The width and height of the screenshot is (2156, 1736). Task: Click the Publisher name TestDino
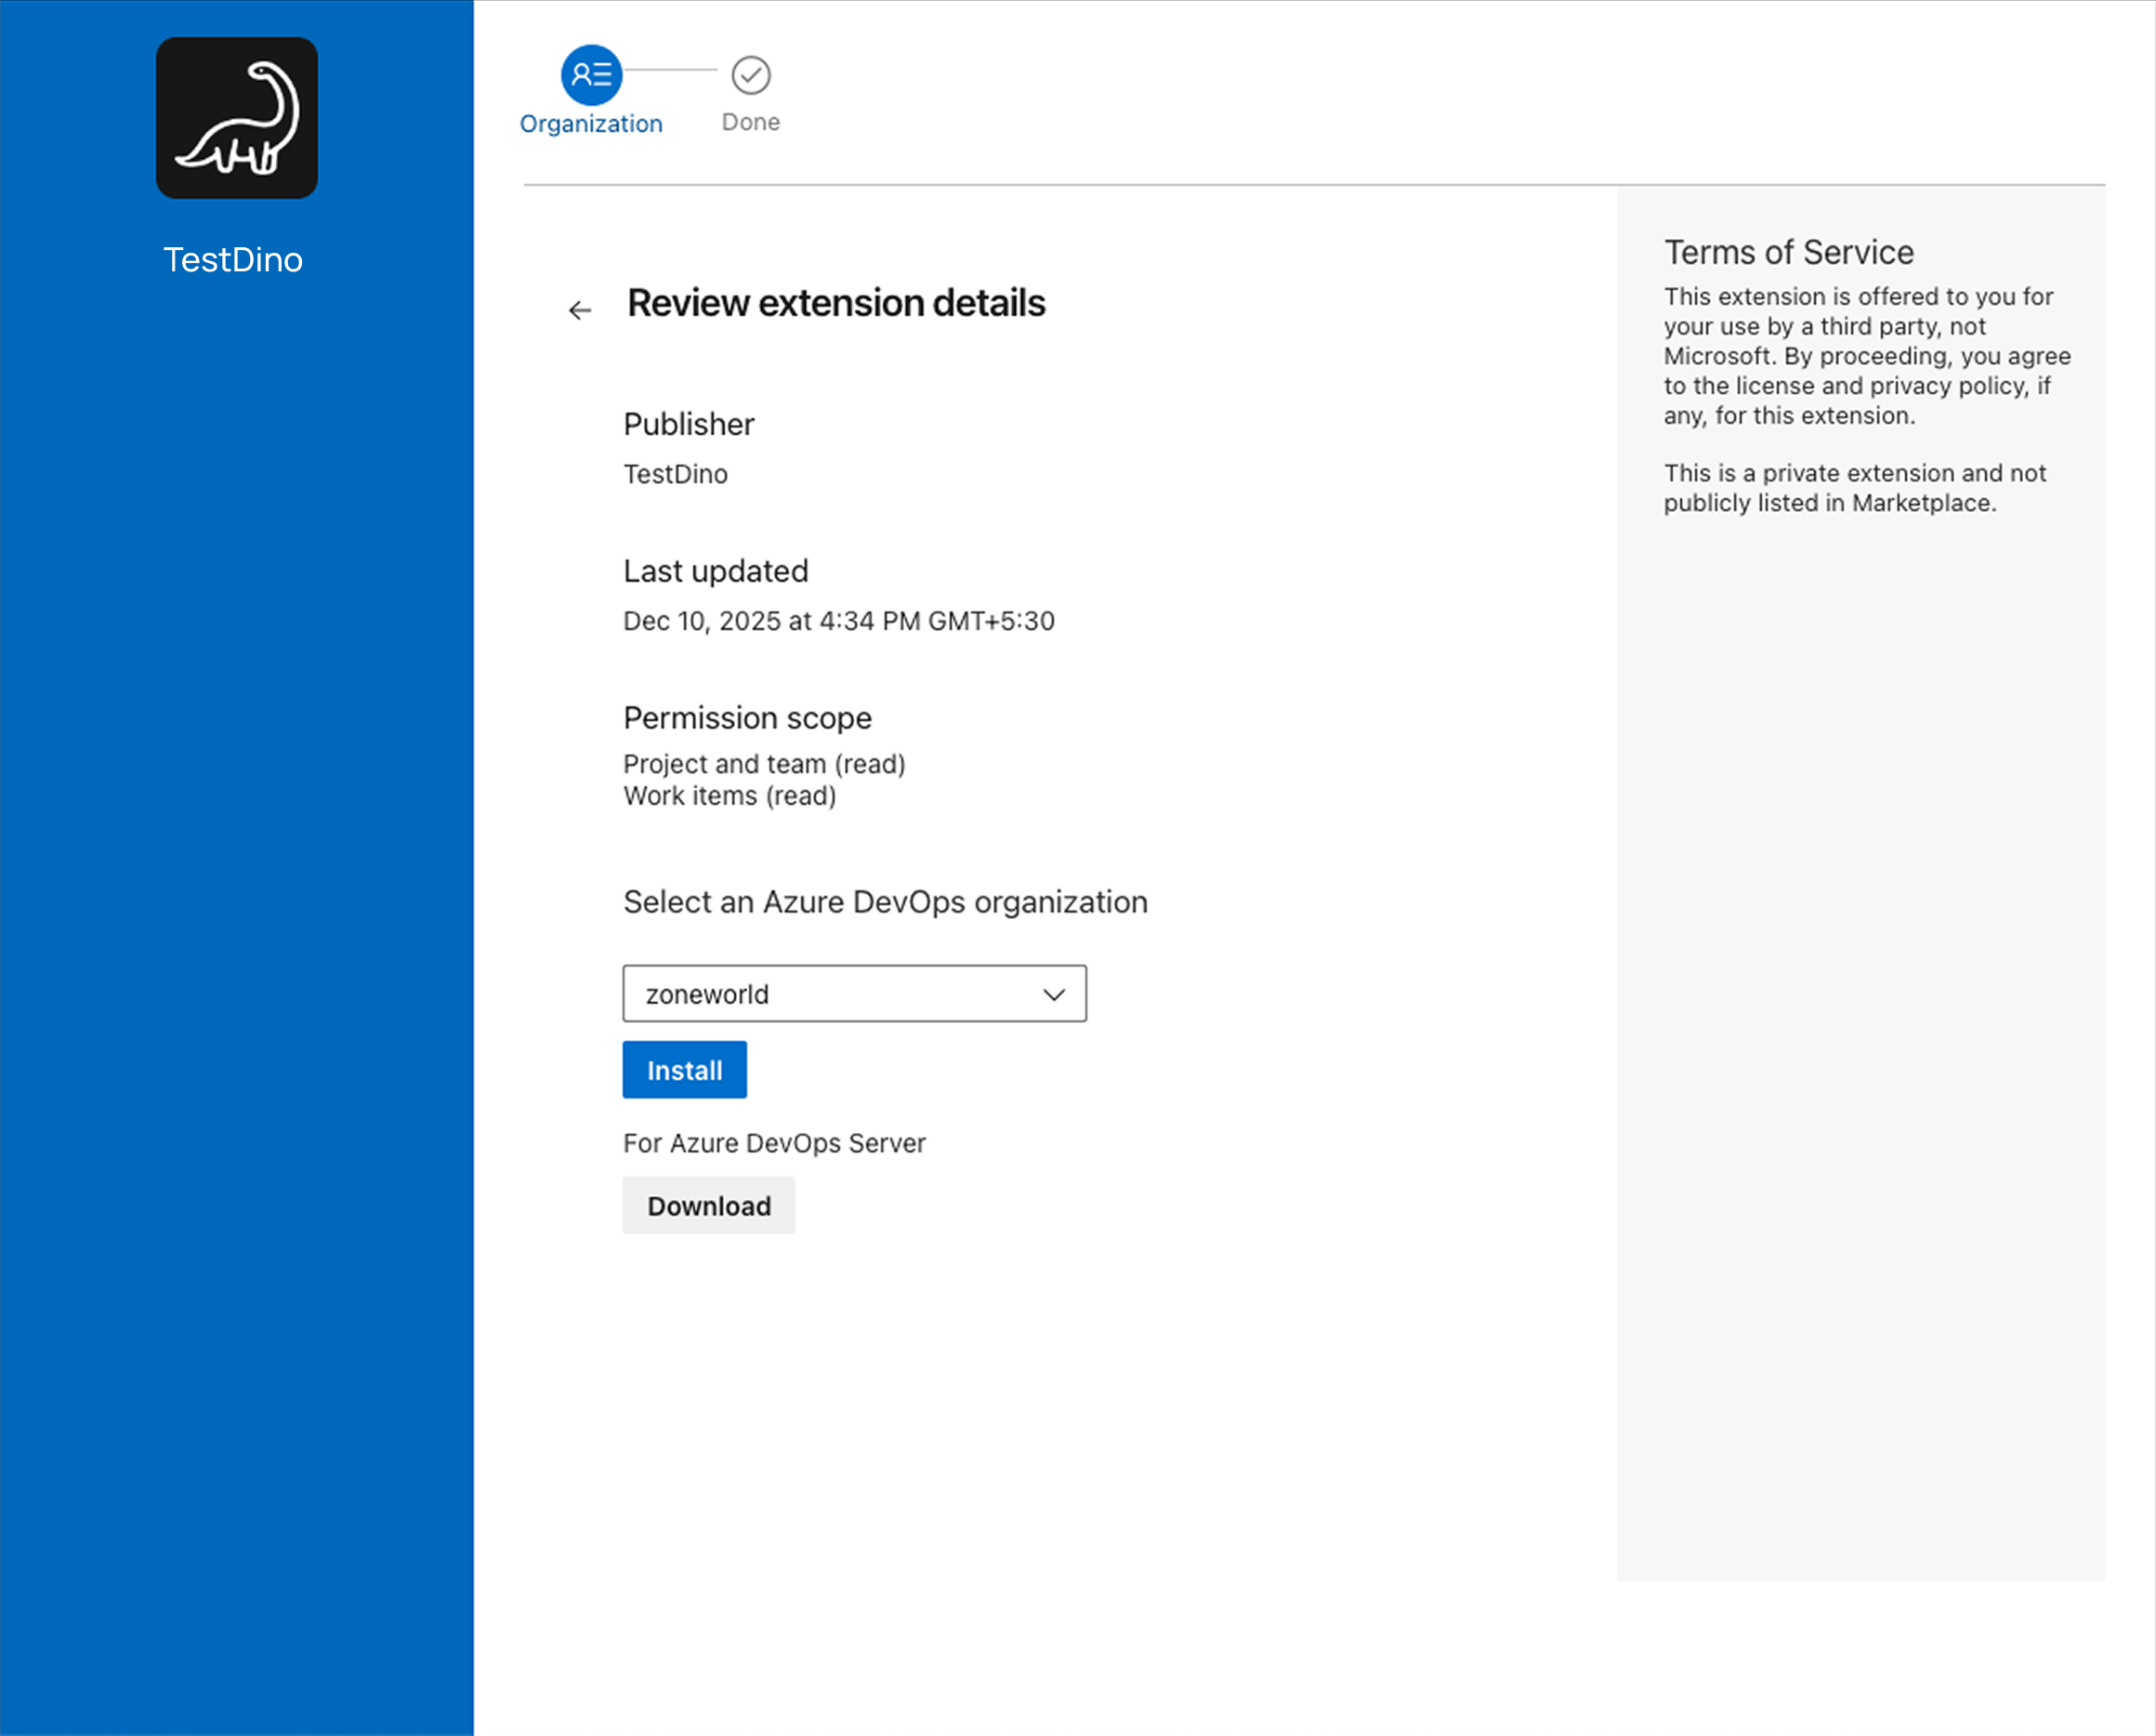[x=675, y=473]
